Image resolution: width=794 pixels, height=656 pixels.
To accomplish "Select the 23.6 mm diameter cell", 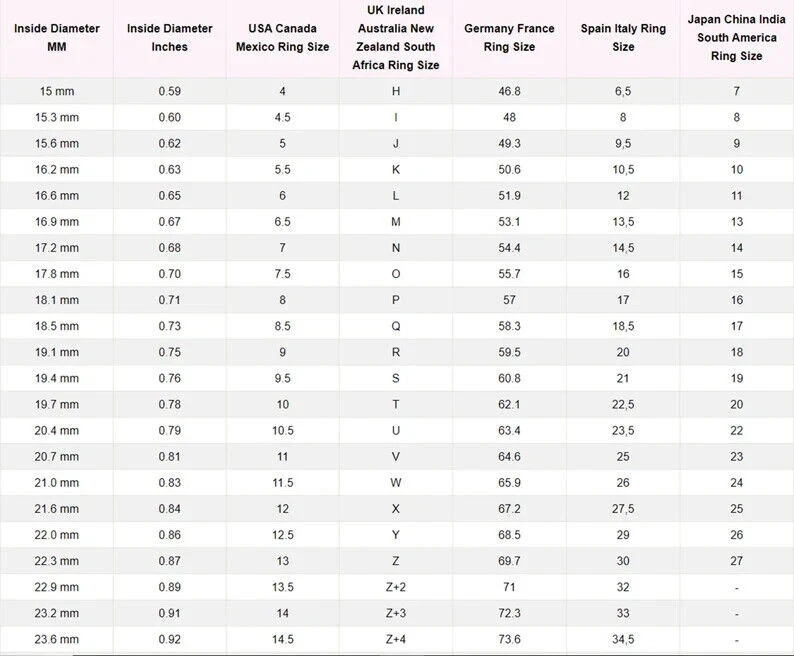I will [57, 639].
